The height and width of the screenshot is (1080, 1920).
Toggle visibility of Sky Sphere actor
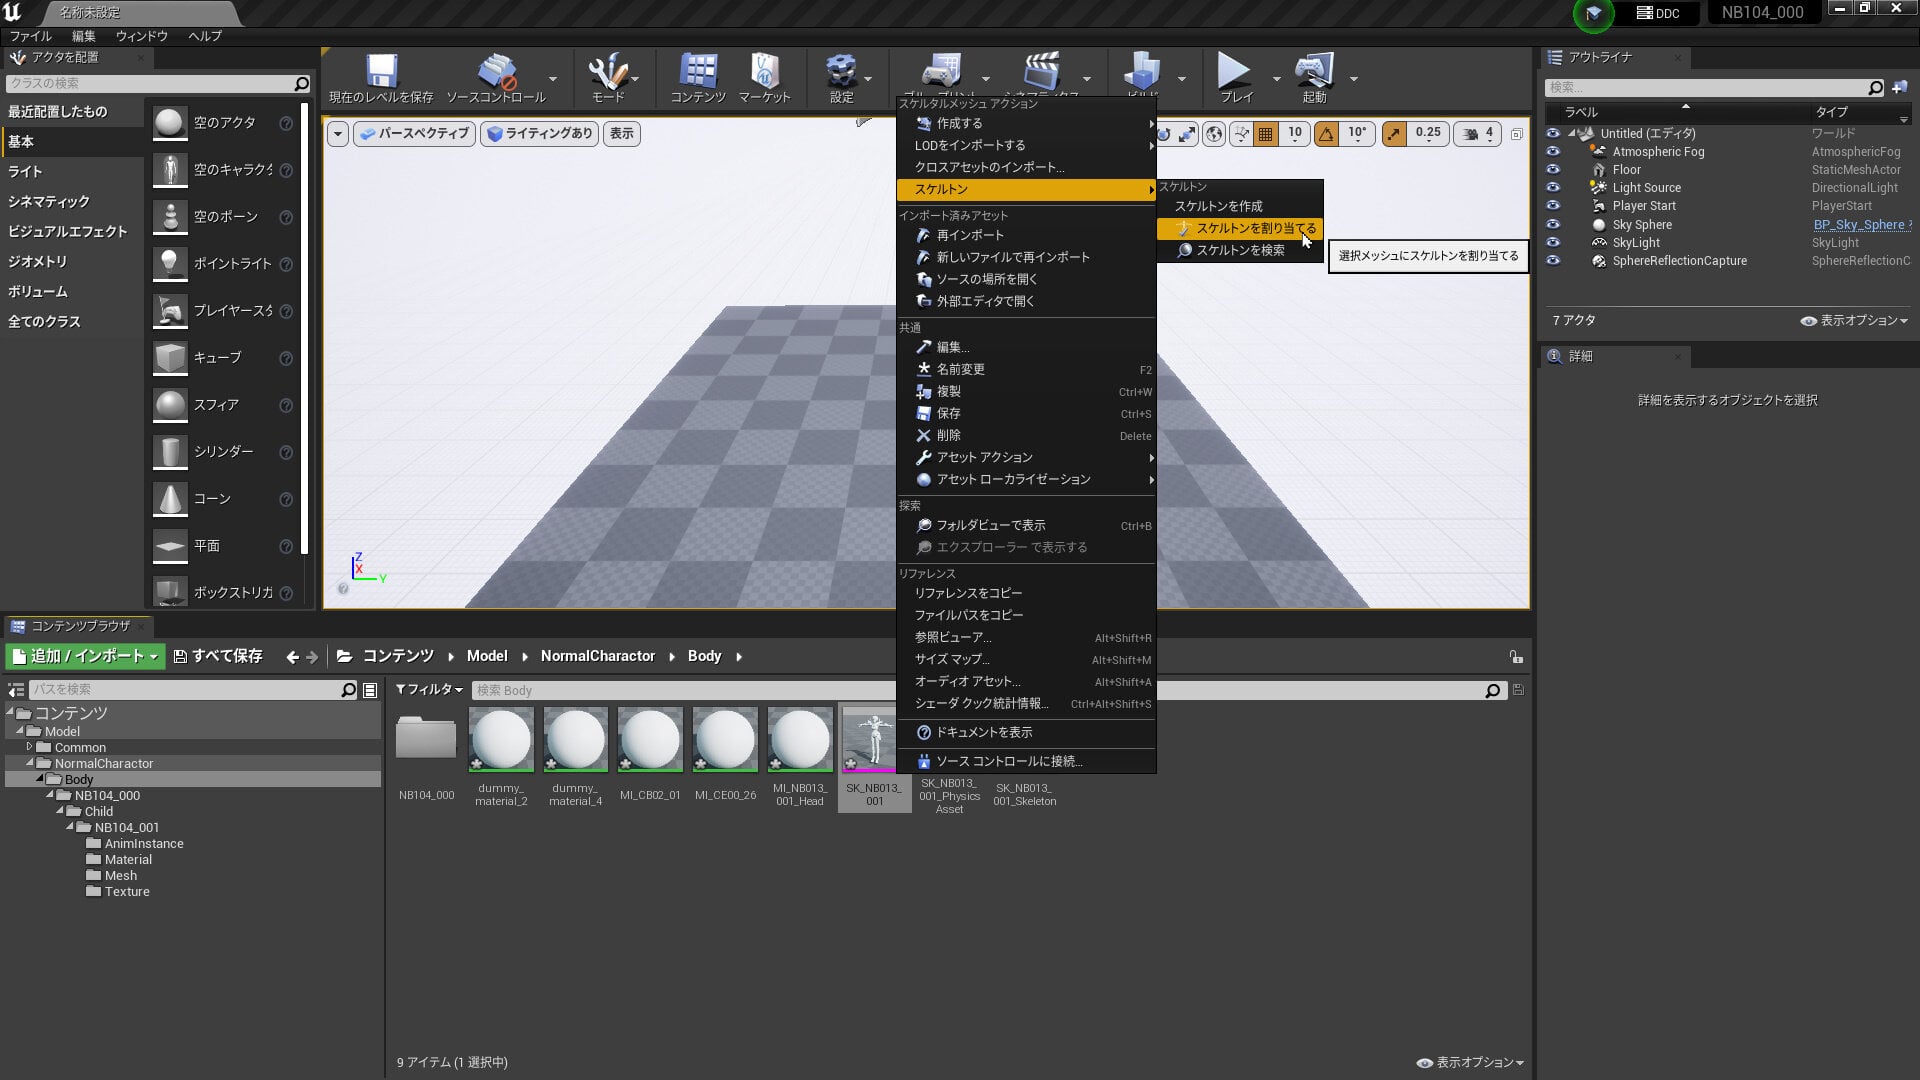(1553, 225)
